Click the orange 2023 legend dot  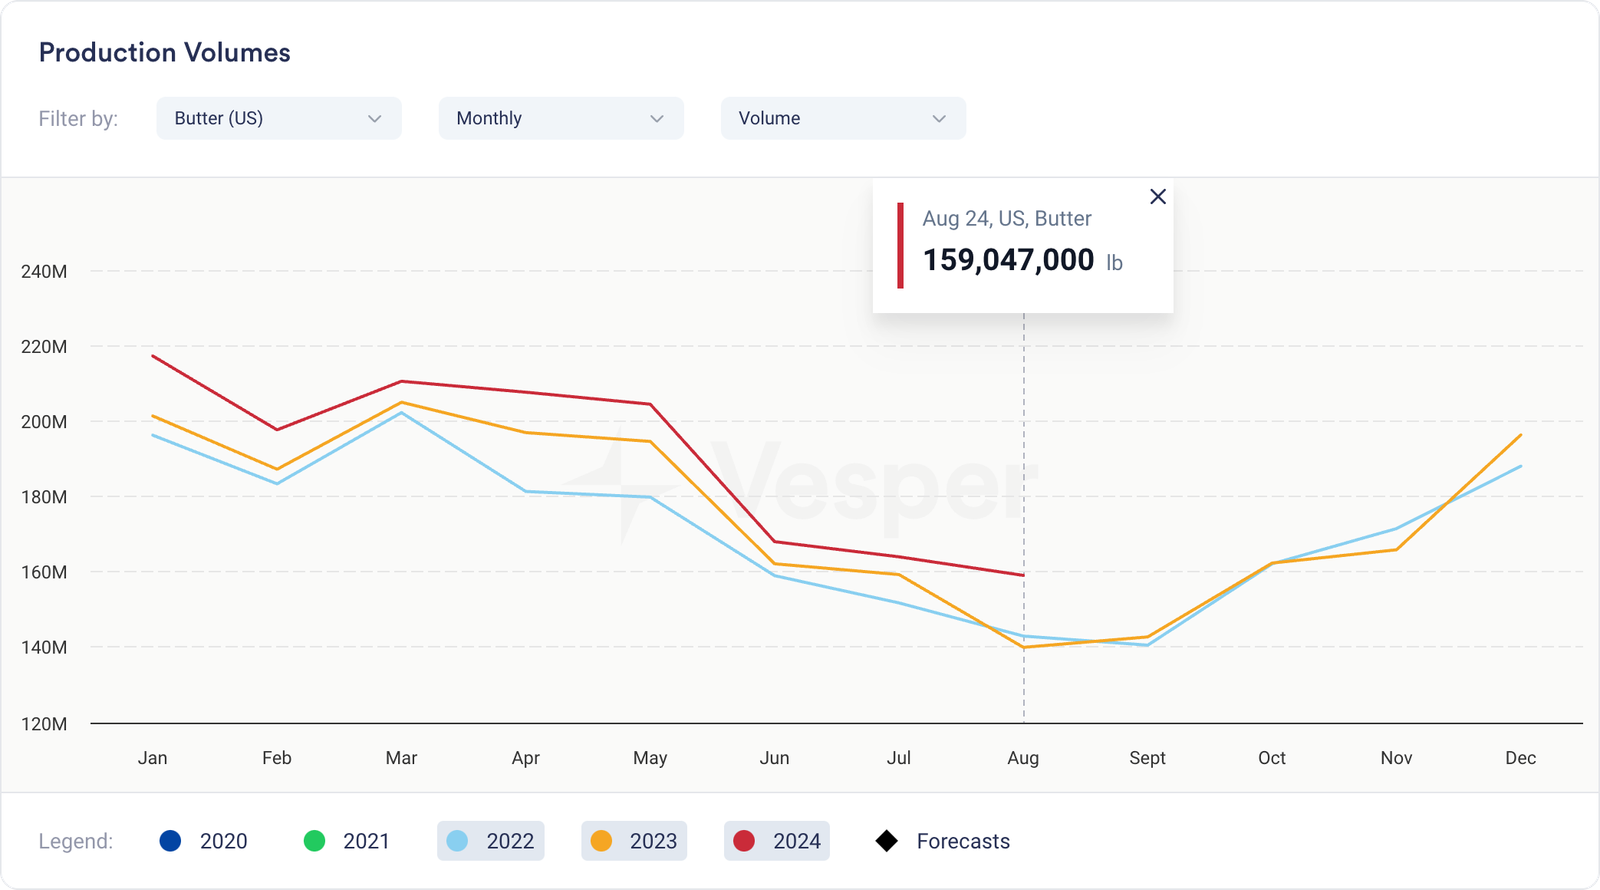pos(601,841)
